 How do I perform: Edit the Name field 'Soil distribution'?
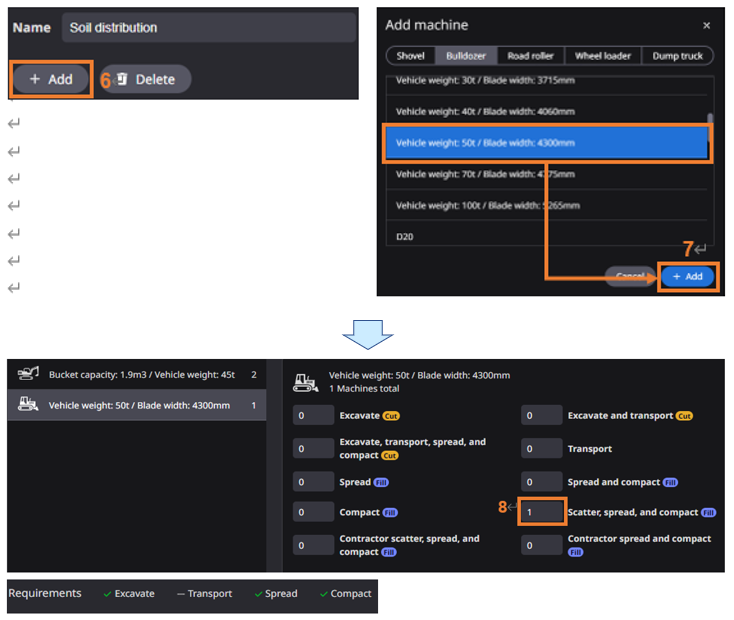coord(209,28)
